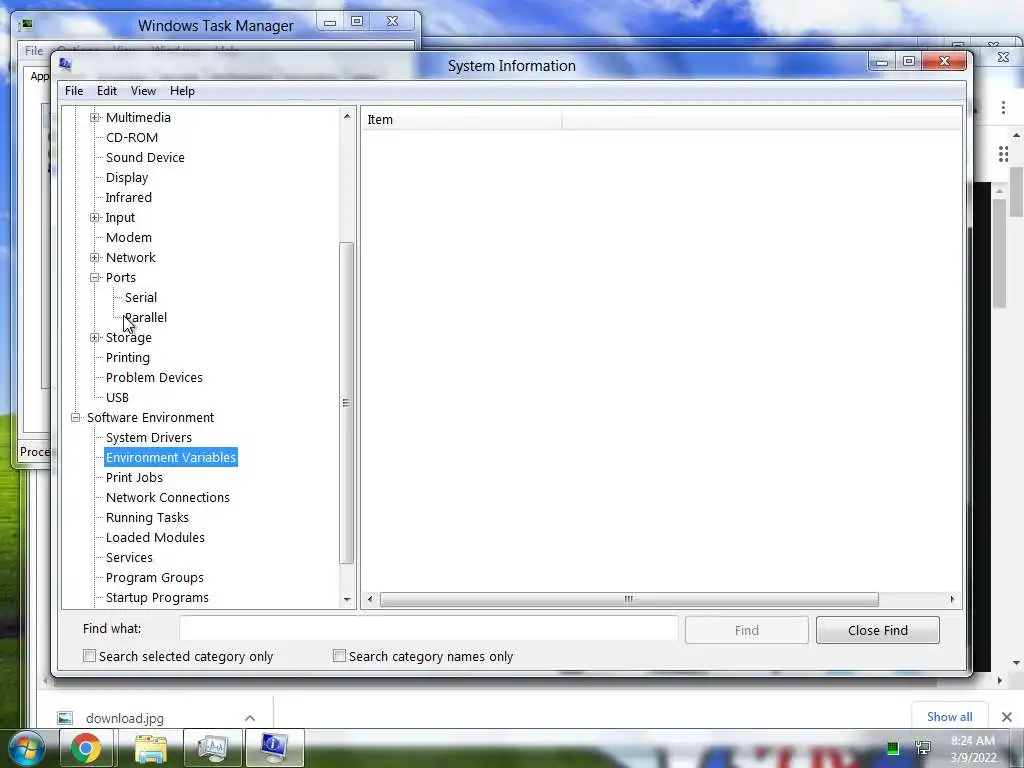Click Show all downloads link

click(x=950, y=716)
